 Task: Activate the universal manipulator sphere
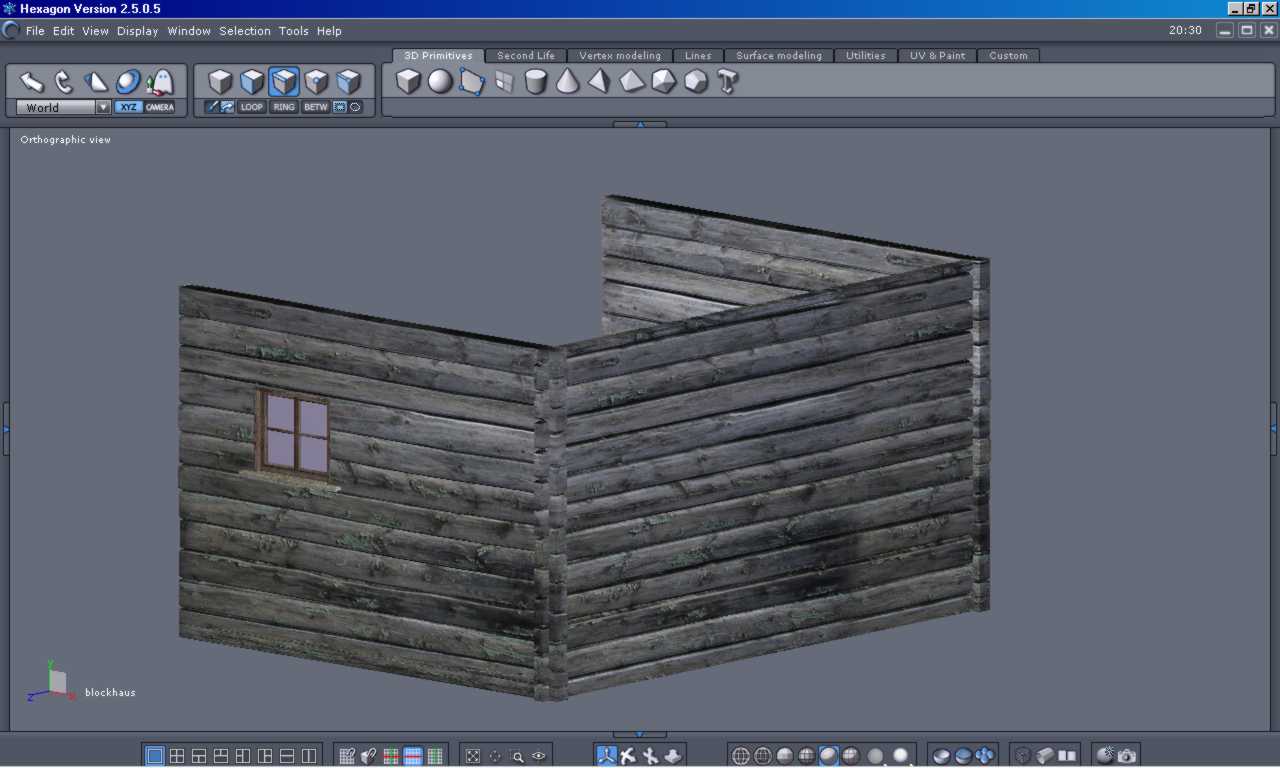click(128, 82)
